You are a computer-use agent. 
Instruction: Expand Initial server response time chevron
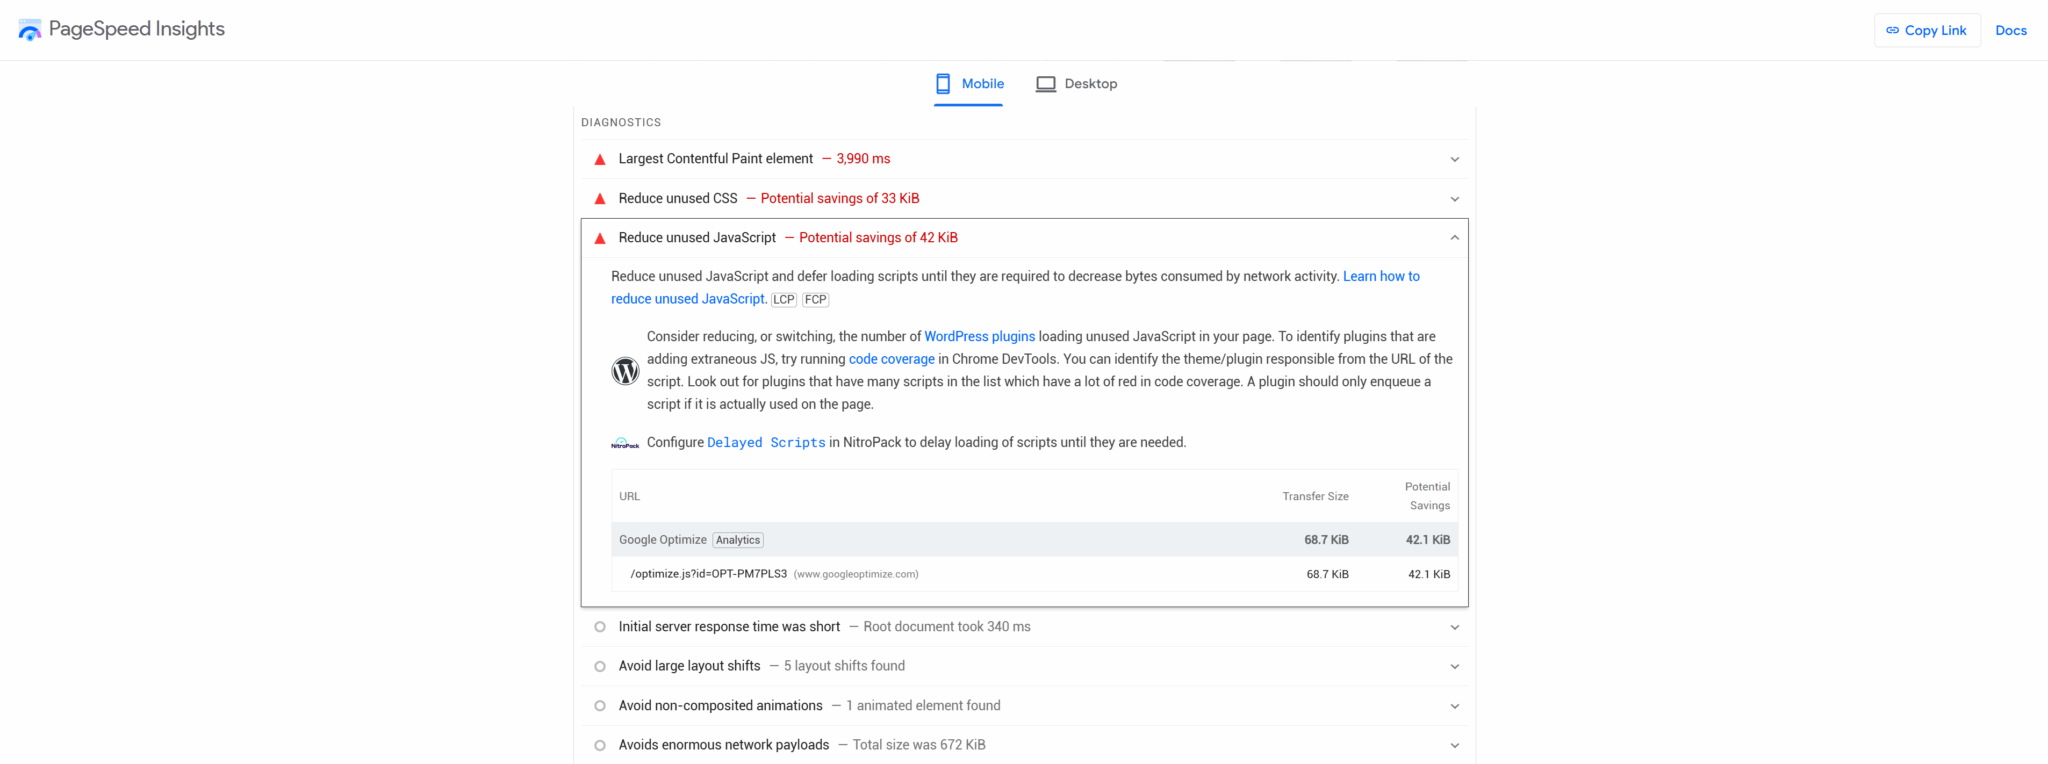click(x=1455, y=627)
